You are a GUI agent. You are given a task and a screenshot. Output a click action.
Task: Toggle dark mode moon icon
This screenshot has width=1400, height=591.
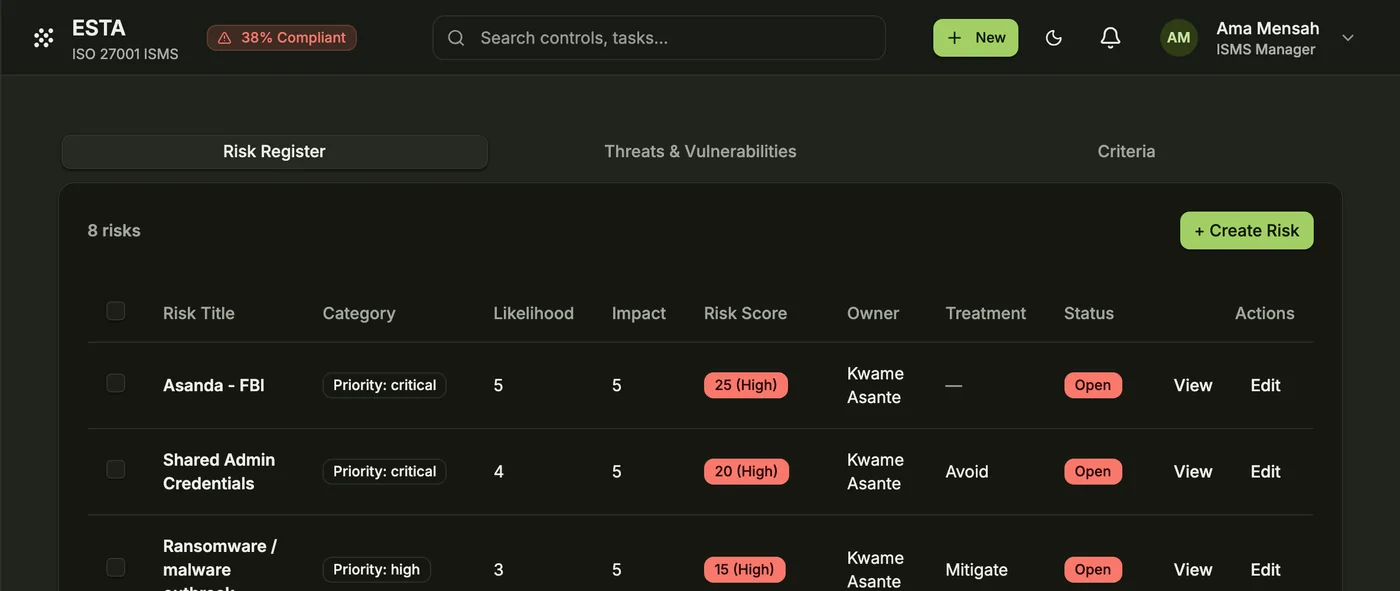coord(1053,38)
